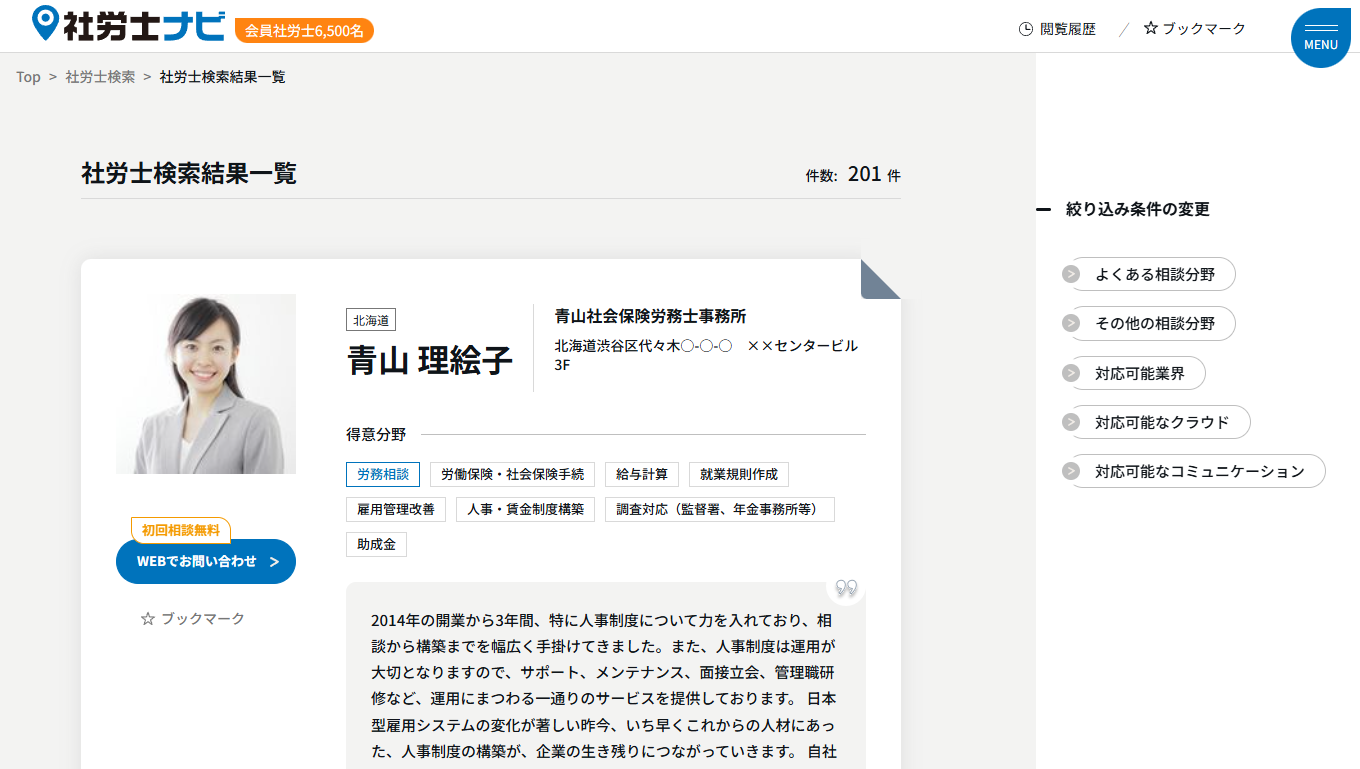Screen dimensions: 1360x769
Task: Open 社労士検索 breadcrumb link
Action: pos(100,77)
